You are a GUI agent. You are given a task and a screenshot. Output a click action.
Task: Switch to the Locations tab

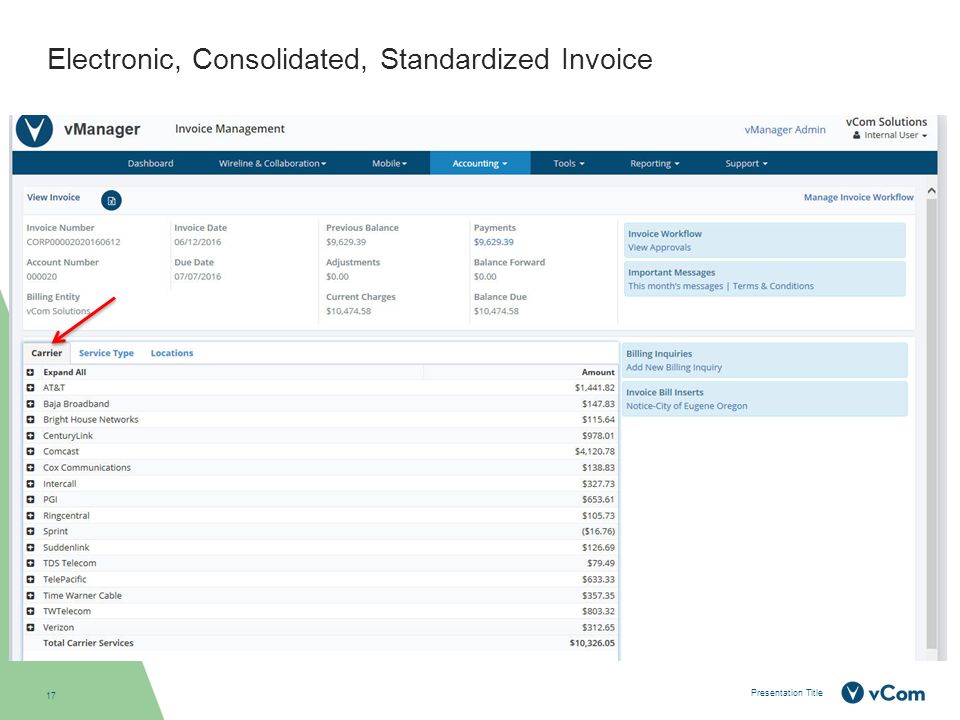(x=172, y=353)
